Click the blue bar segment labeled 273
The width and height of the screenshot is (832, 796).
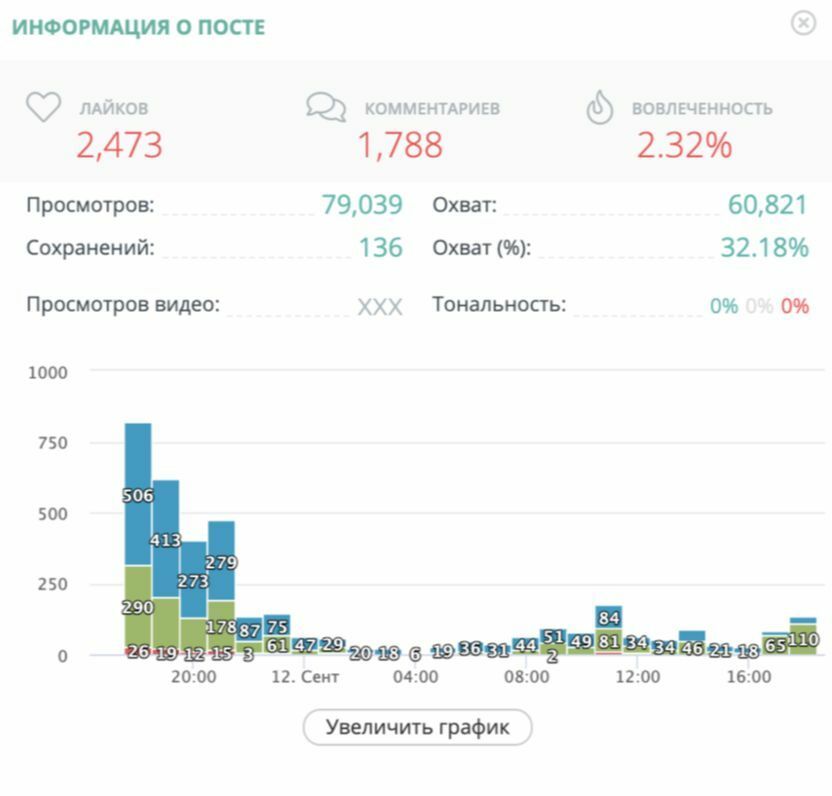pos(193,580)
